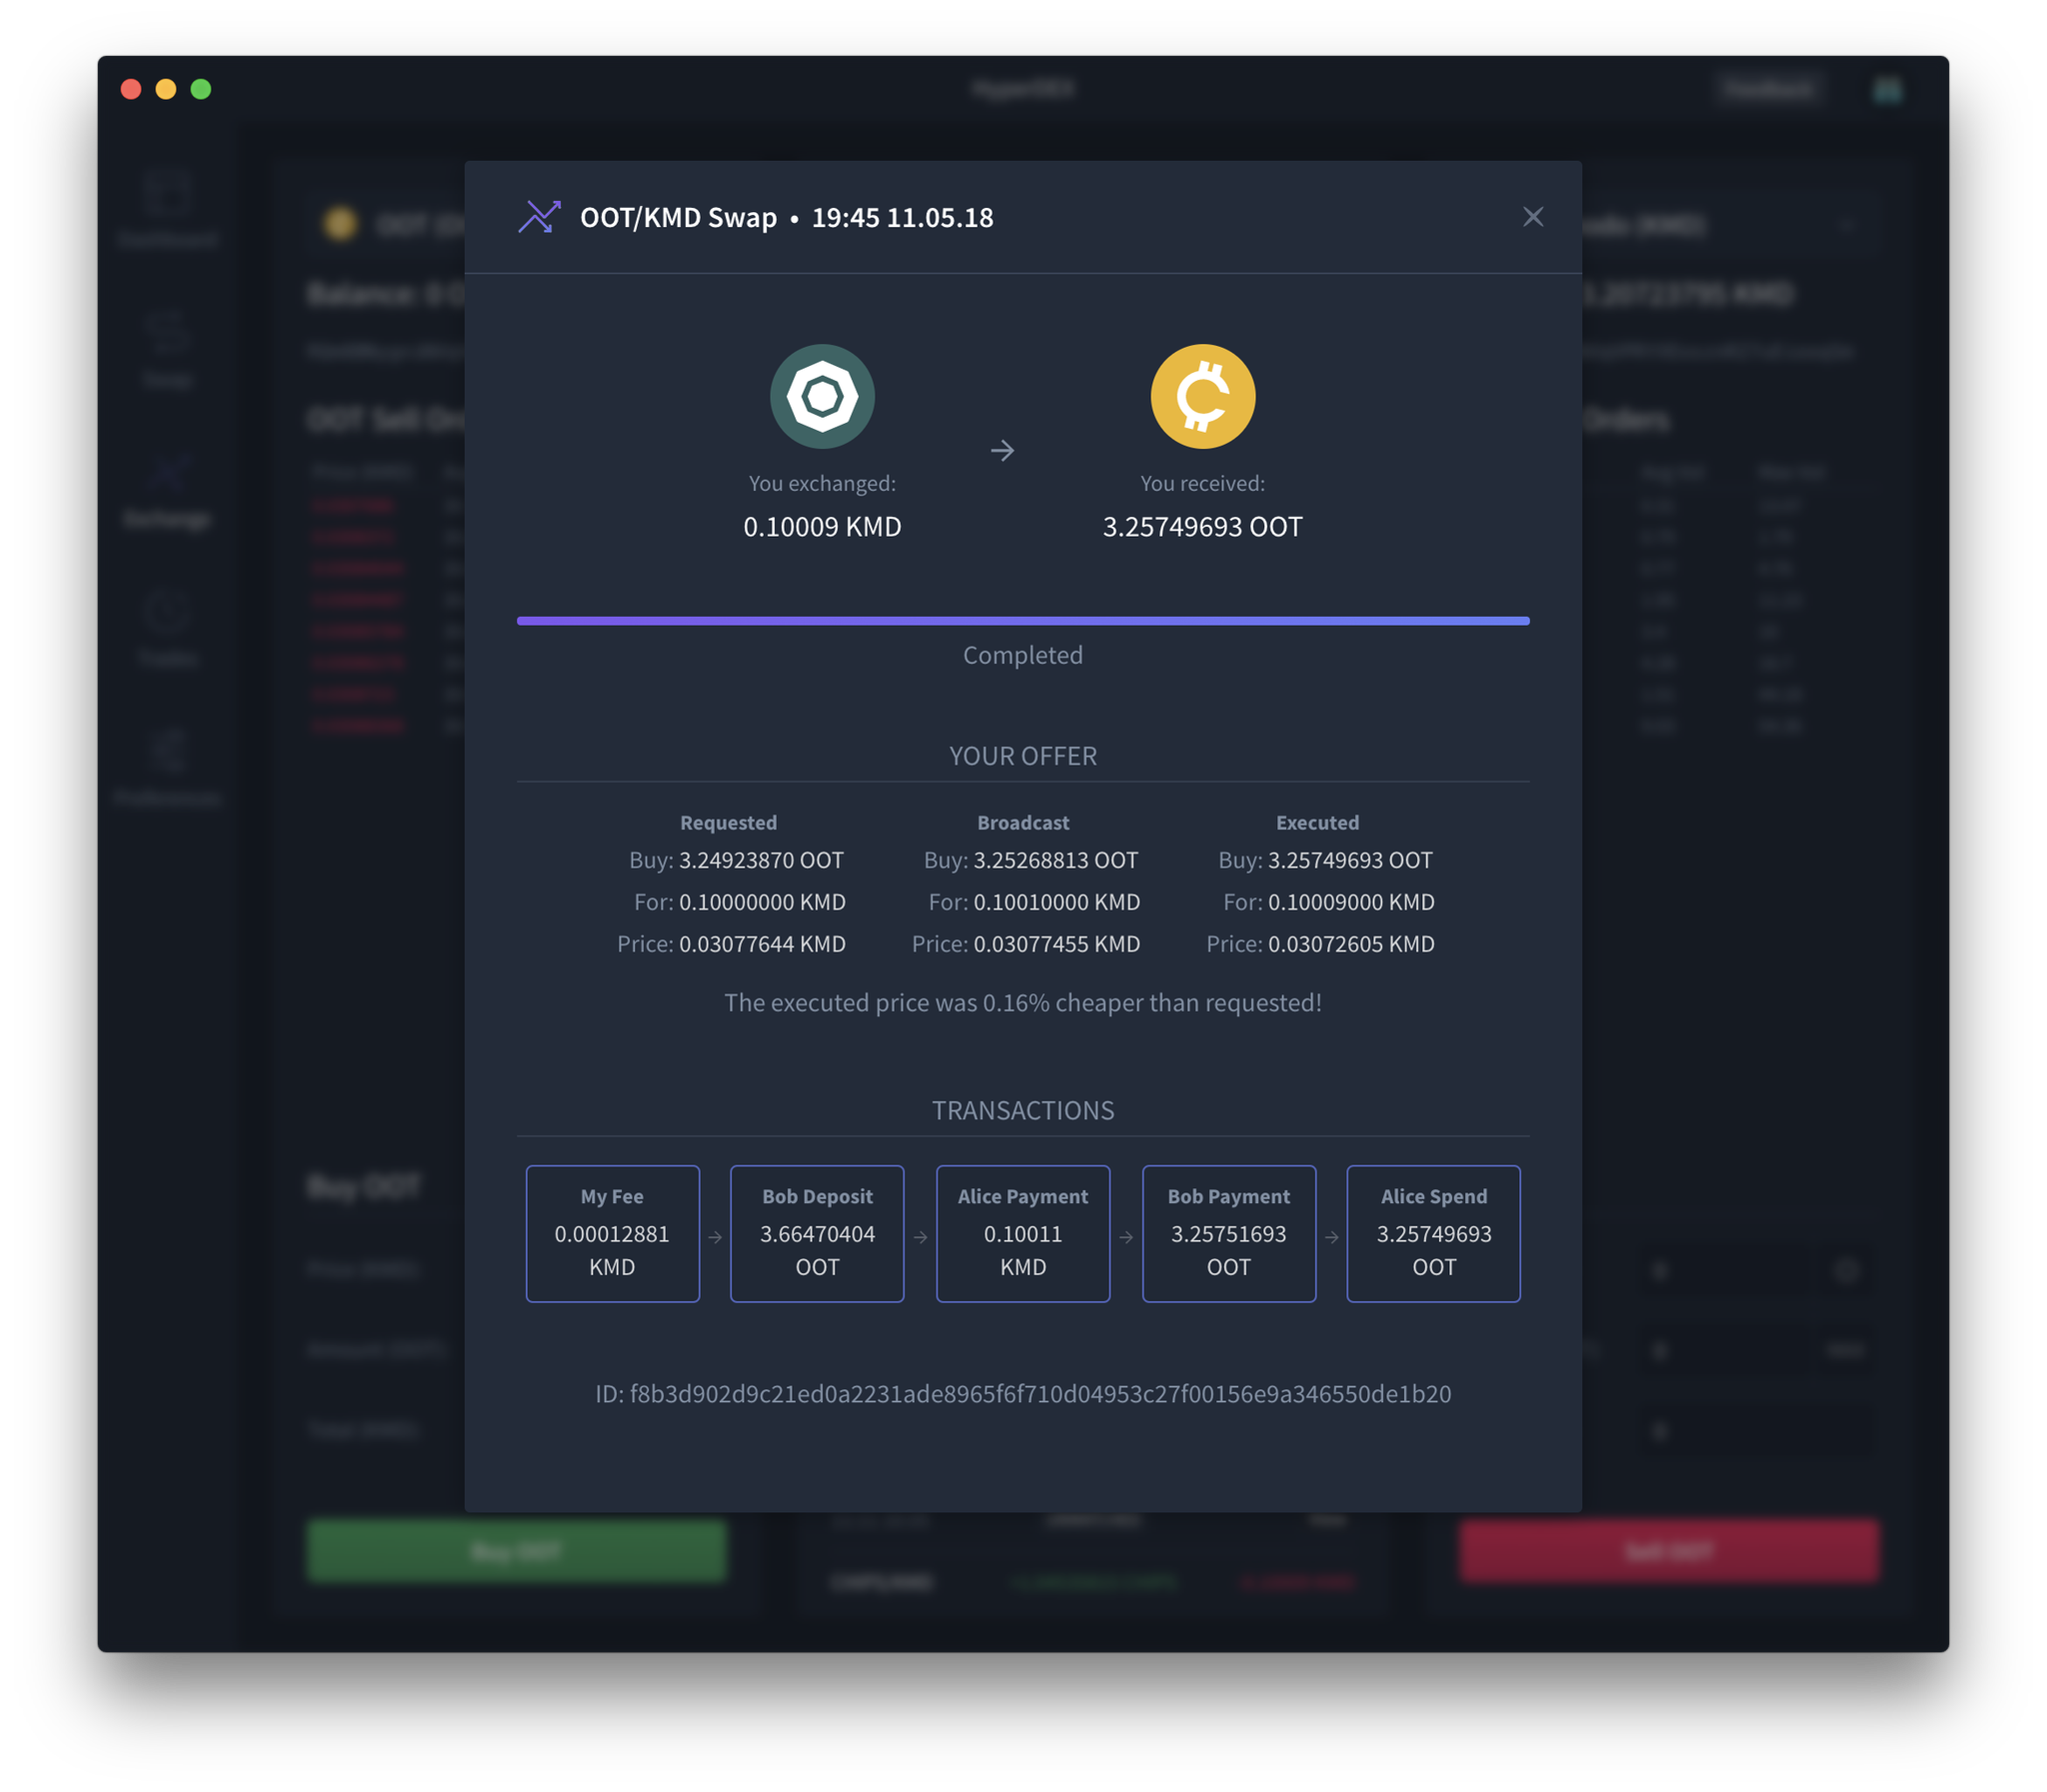Click the OOT/KMD Swap title text
This screenshot has width=2047, height=1792.
pyautogui.click(x=678, y=217)
